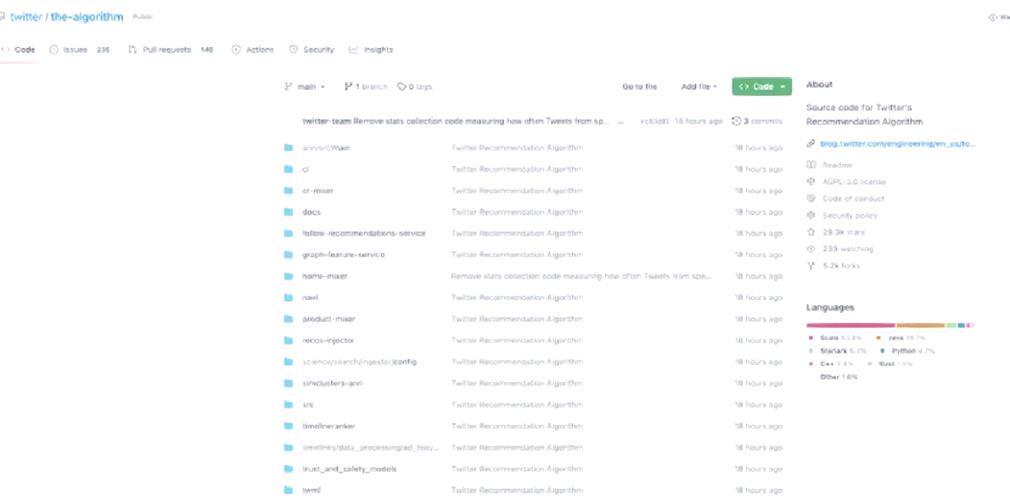Screen dimensions: 1010x500
Task: Click the link chain icon beside blog.twitter.com
Action: [811, 144]
